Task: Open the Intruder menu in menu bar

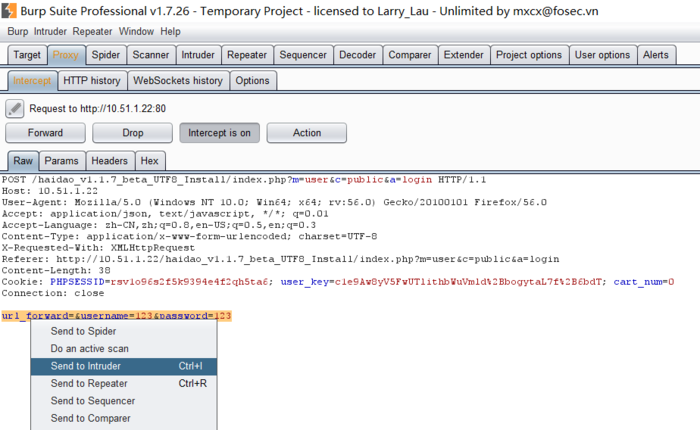Action: point(50,32)
